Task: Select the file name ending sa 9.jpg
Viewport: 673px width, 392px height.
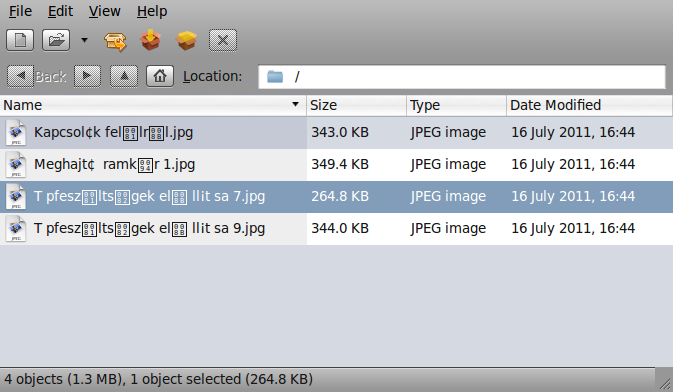Action: (x=149, y=228)
